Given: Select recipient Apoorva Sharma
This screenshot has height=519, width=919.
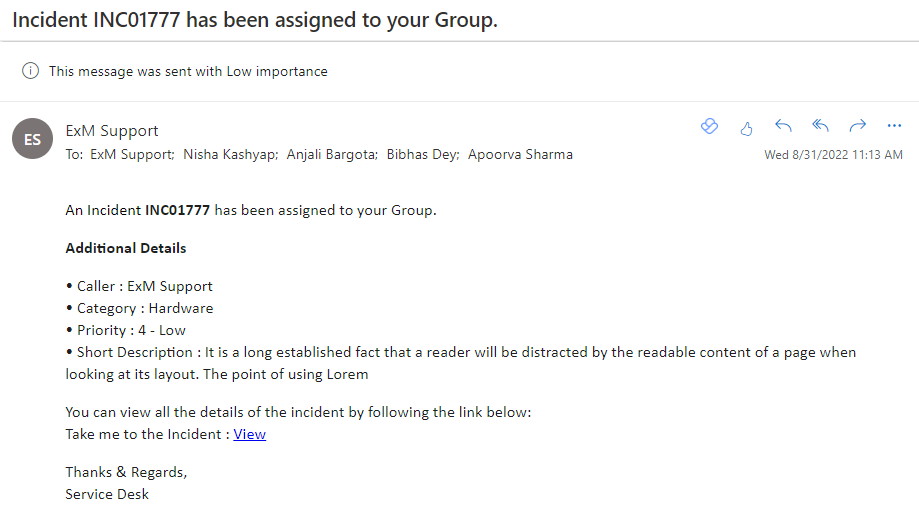Looking at the screenshot, I should click(520, 155).
